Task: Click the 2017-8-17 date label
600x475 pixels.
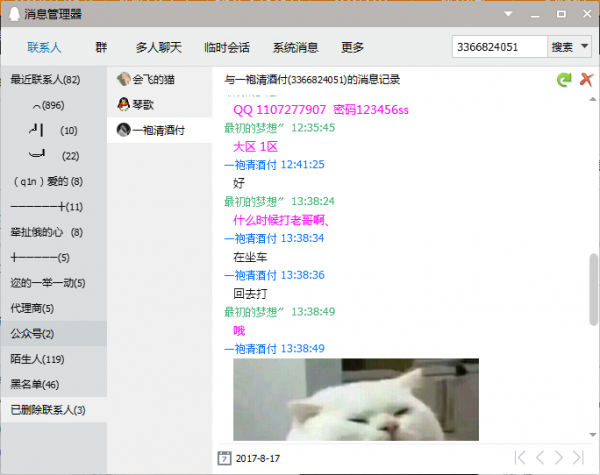Action: click(x=258, y=458)
